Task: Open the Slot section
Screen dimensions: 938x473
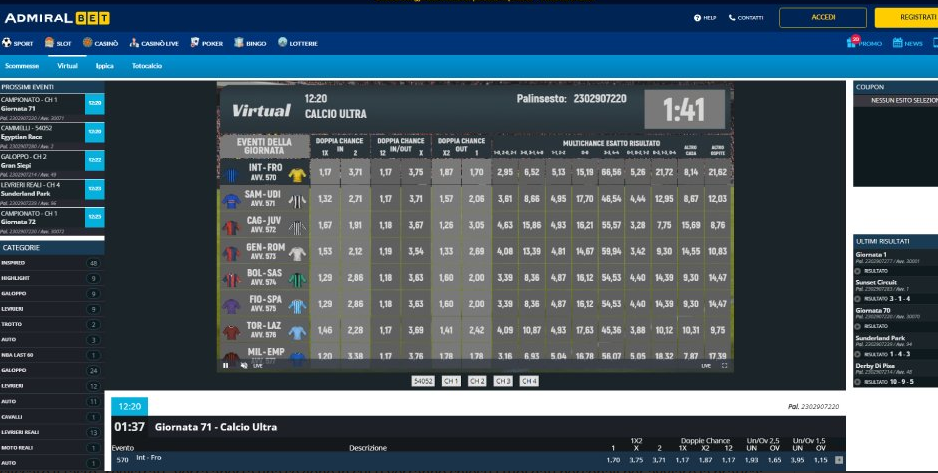Action: click(58, 43)
